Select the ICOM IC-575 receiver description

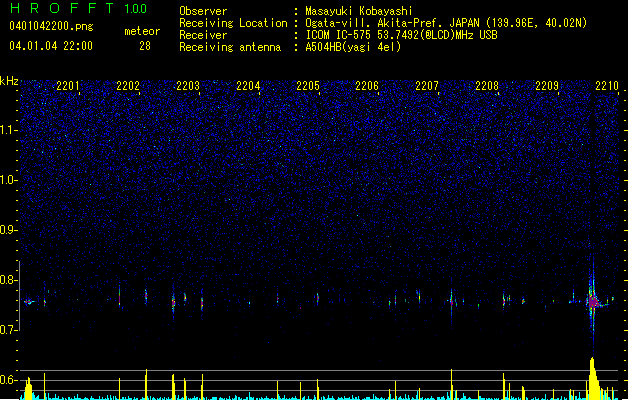pyautogui.click(x=402, y=35)
